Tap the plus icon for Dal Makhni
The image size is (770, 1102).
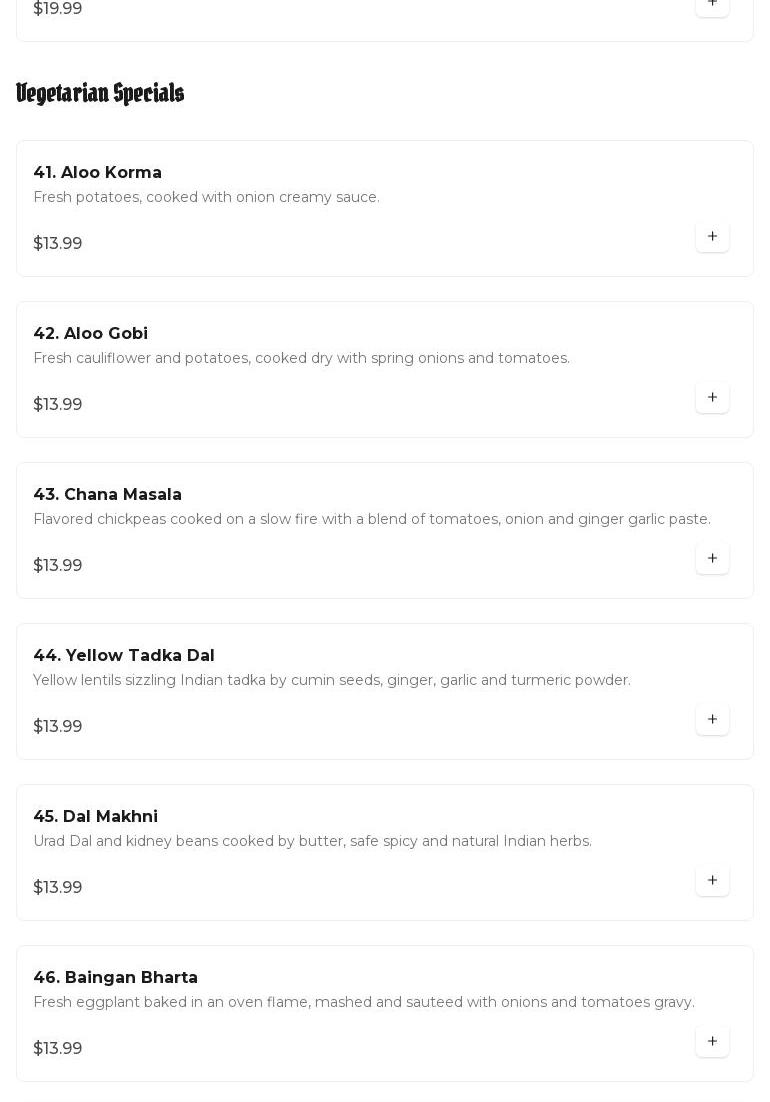tap(712, 881)
